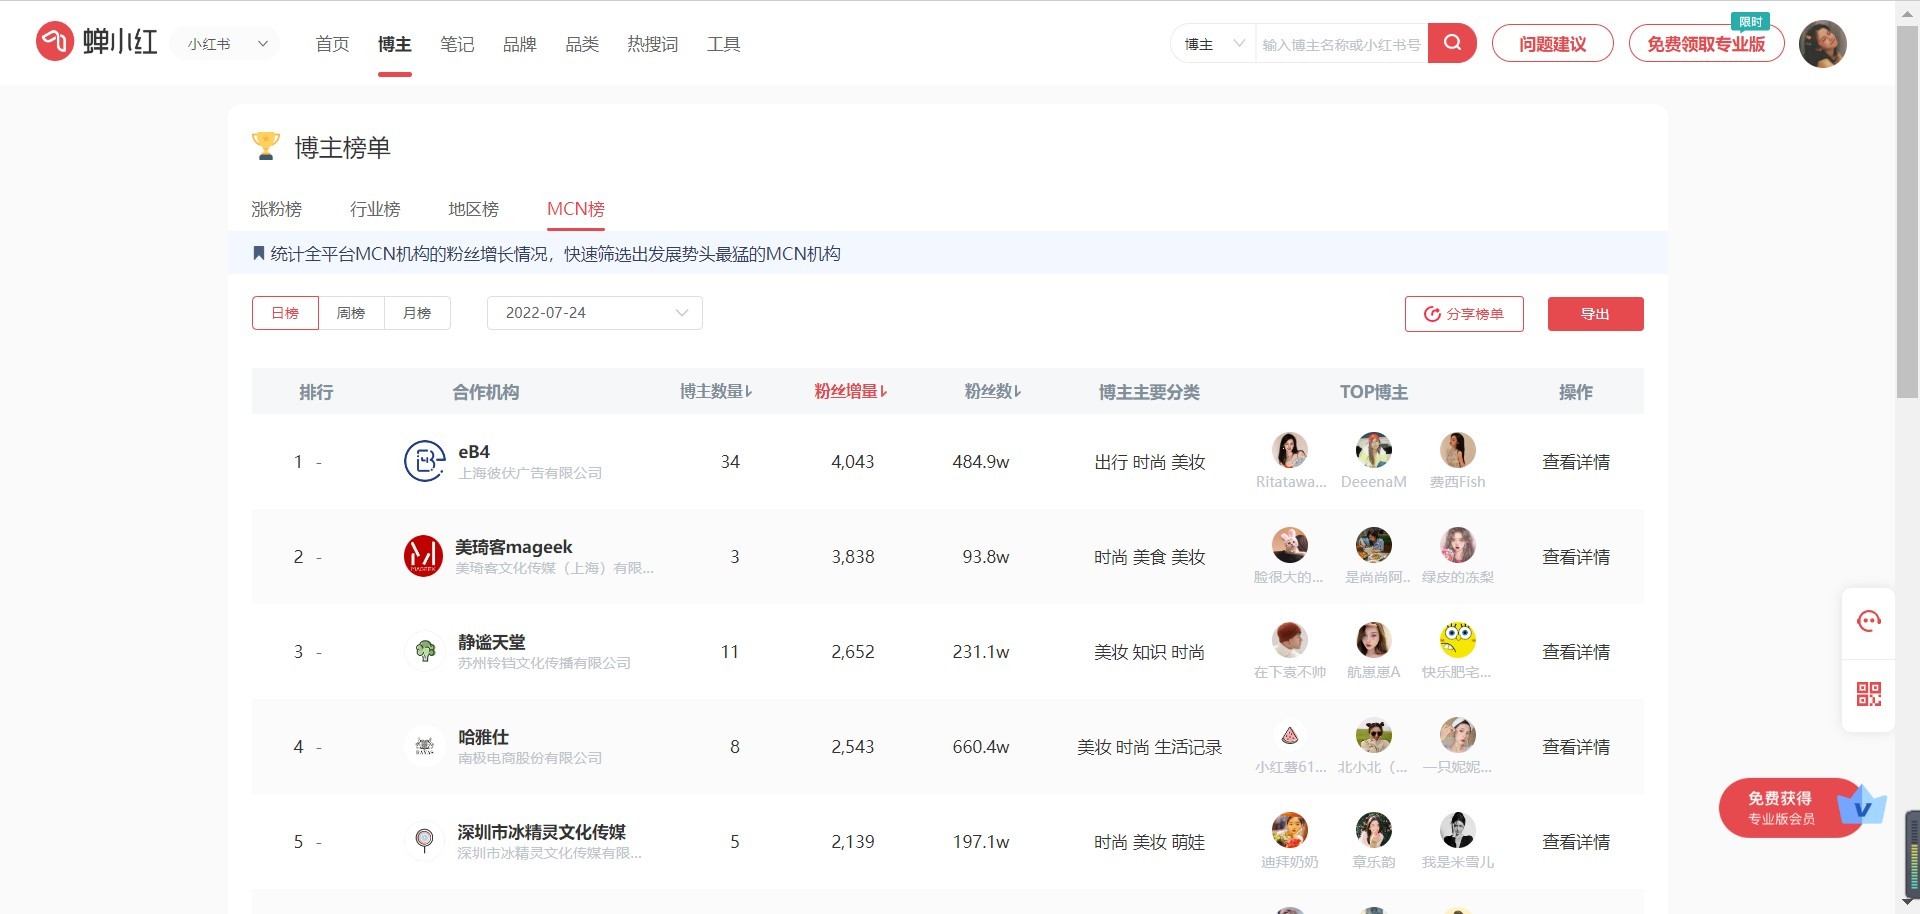Sort by 粉丝数 column

[x=993, y=391]
